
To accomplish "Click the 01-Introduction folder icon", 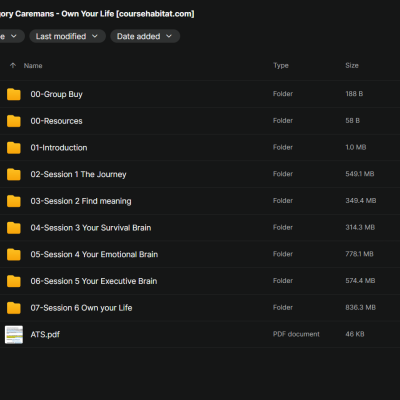I will coord(14,148).
